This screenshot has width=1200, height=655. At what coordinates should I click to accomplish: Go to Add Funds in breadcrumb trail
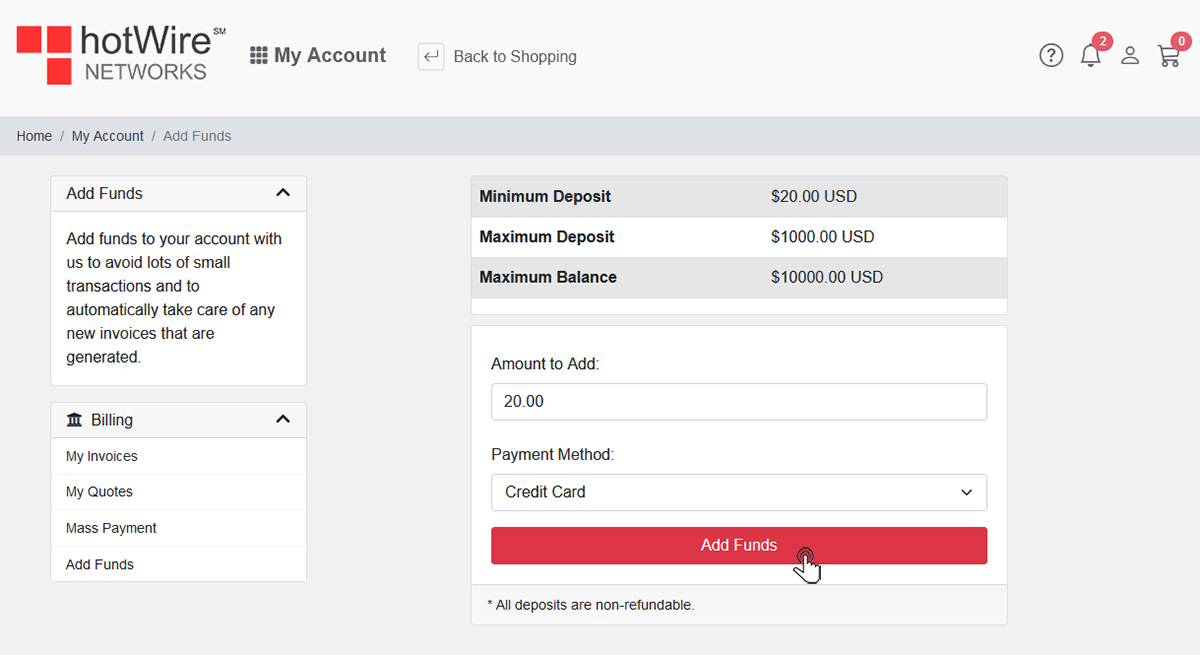click(x=197, y=135)
